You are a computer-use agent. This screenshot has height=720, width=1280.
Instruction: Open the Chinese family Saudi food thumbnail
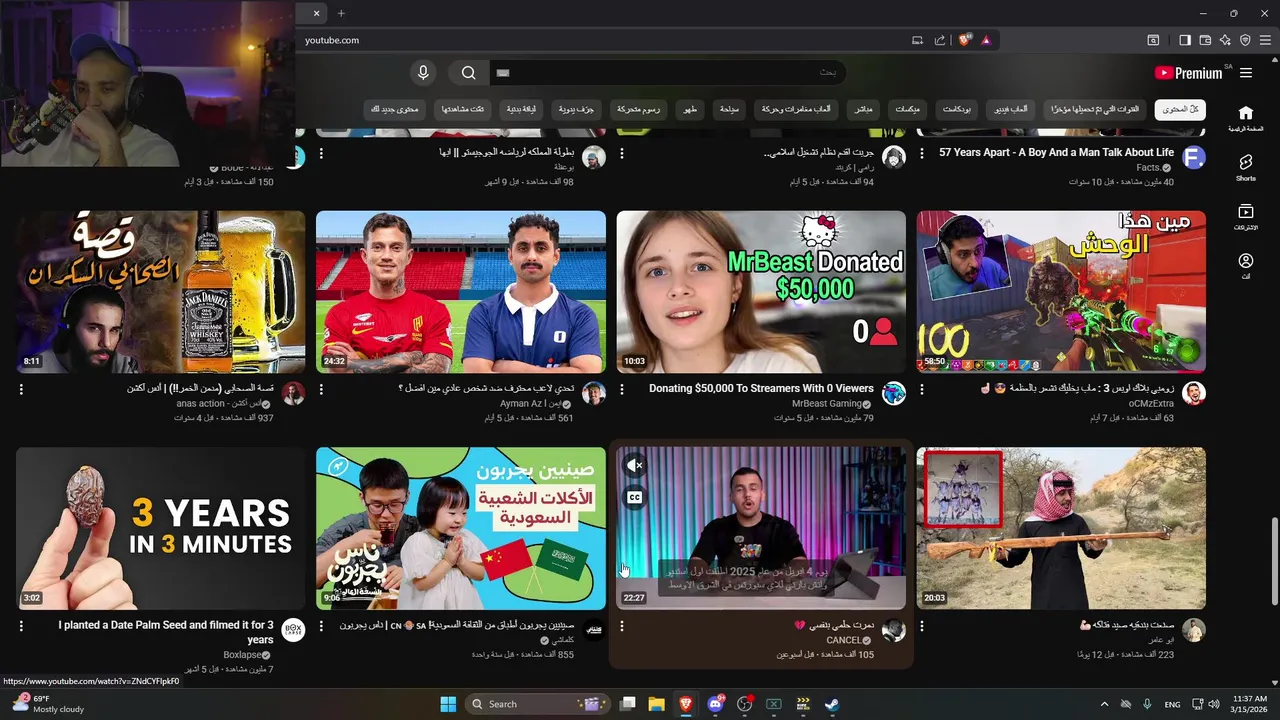461,528
